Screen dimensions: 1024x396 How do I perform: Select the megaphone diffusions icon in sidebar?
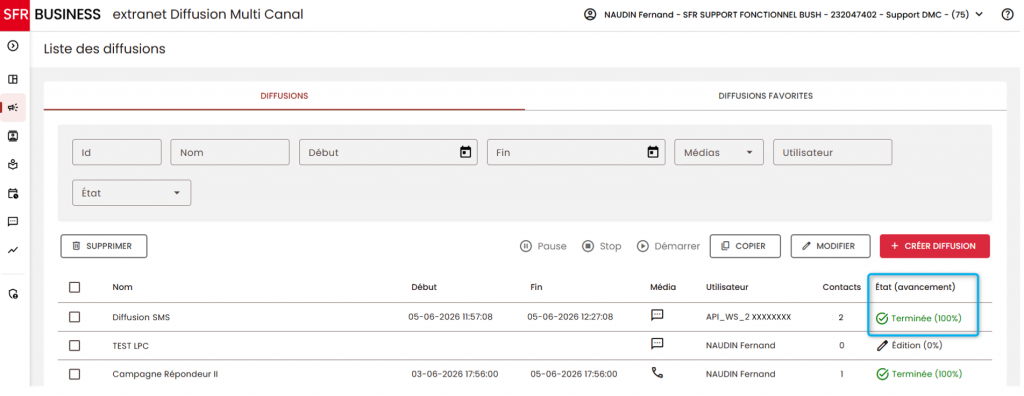12,108
